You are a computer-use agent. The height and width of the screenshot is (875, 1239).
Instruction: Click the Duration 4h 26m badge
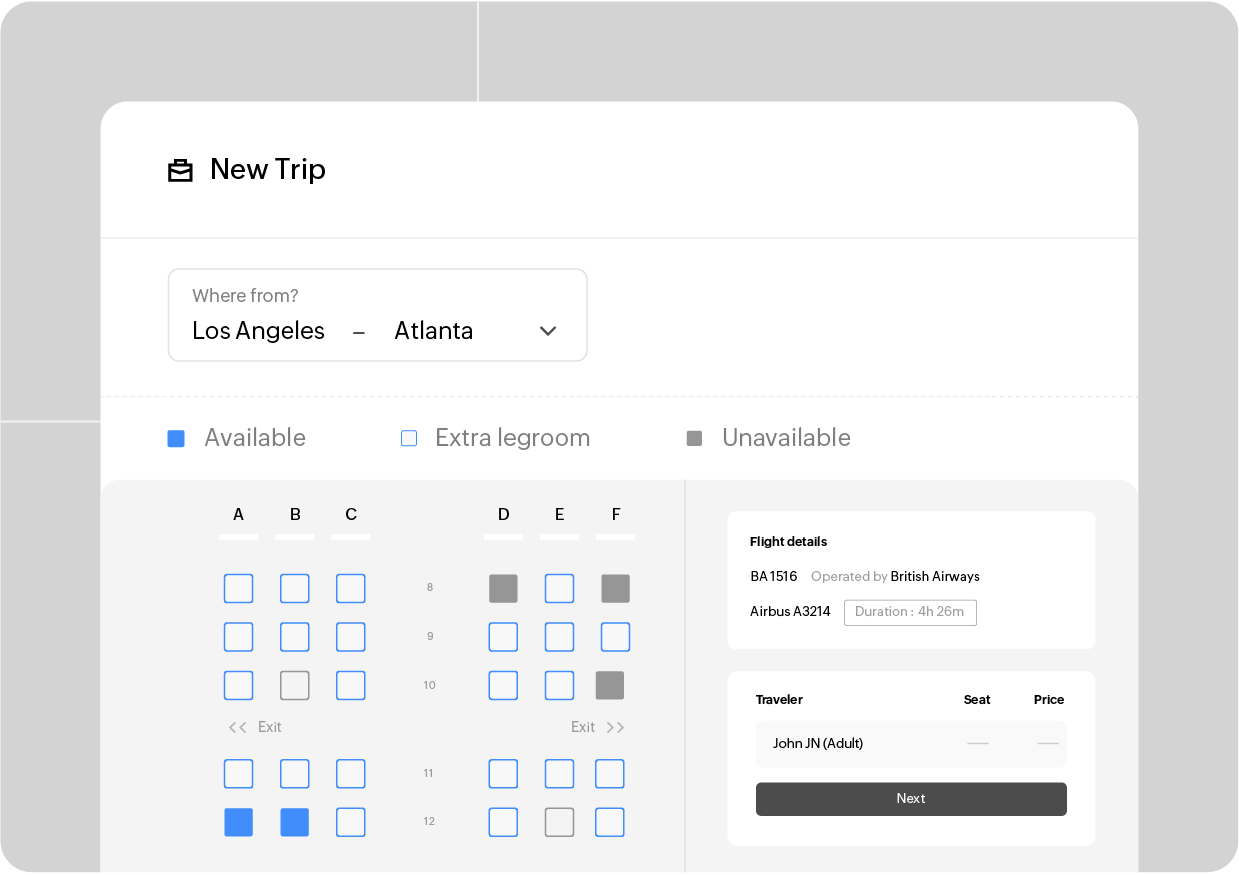[910, 612]
